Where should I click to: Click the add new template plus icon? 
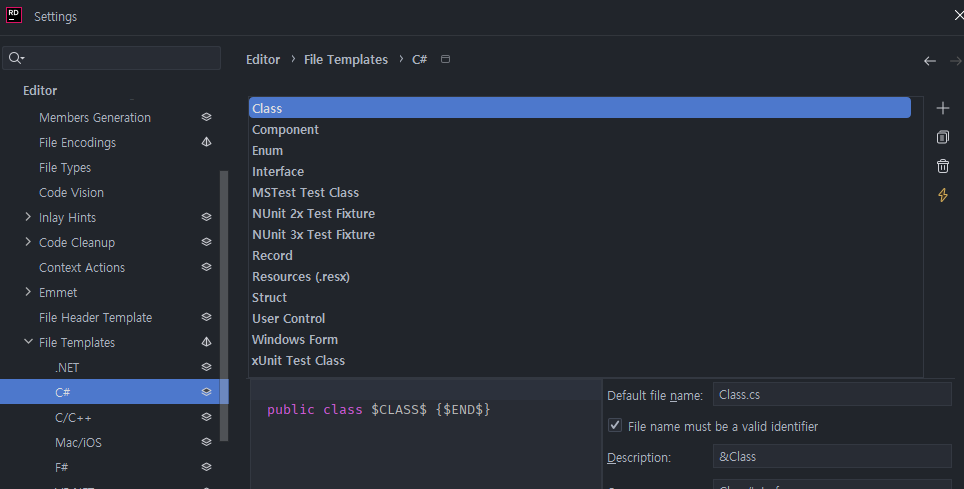click(942, 108)
